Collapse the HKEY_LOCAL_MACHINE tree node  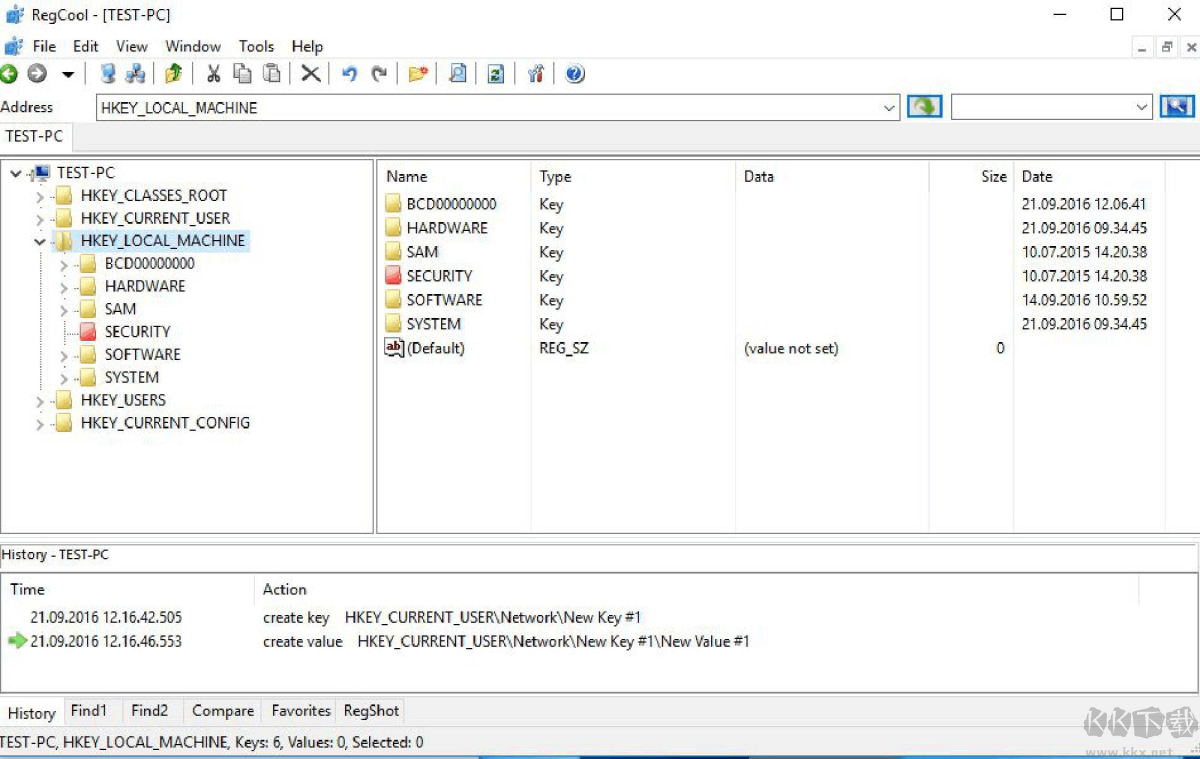tap(40, 241)
